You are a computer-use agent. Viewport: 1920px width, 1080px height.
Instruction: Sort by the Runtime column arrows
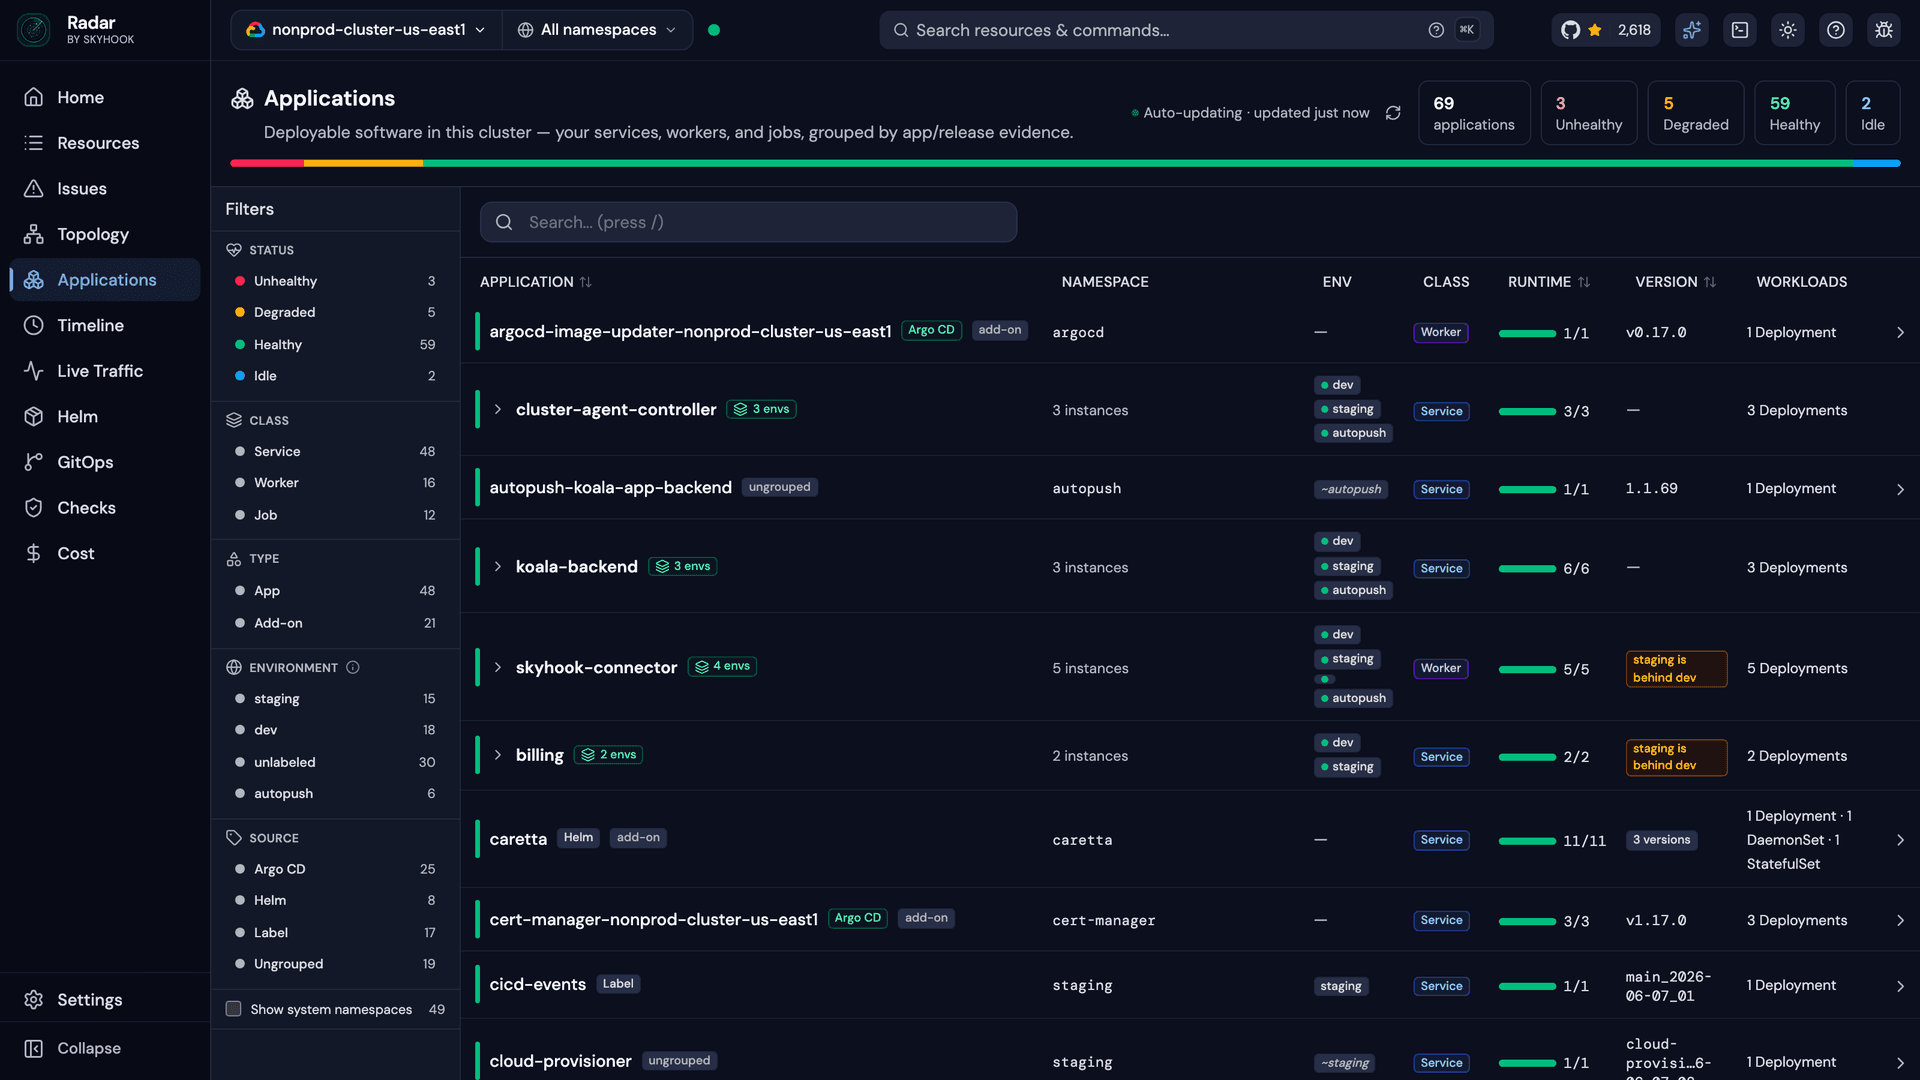coord(1584,282)
